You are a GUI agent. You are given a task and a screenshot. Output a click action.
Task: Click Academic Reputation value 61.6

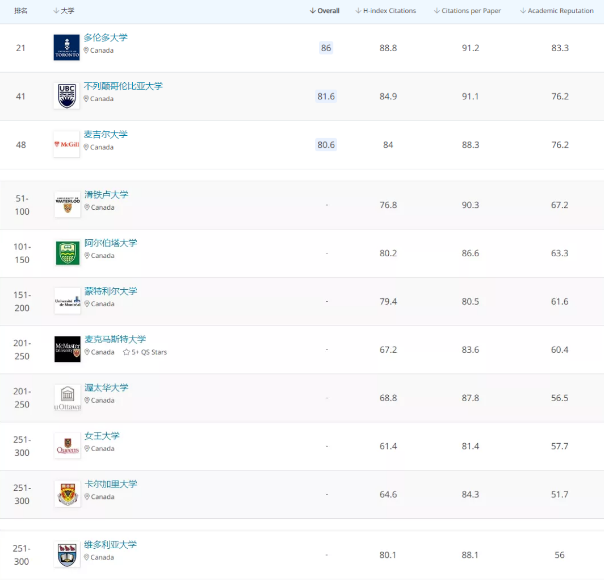(x=560, y=302)
